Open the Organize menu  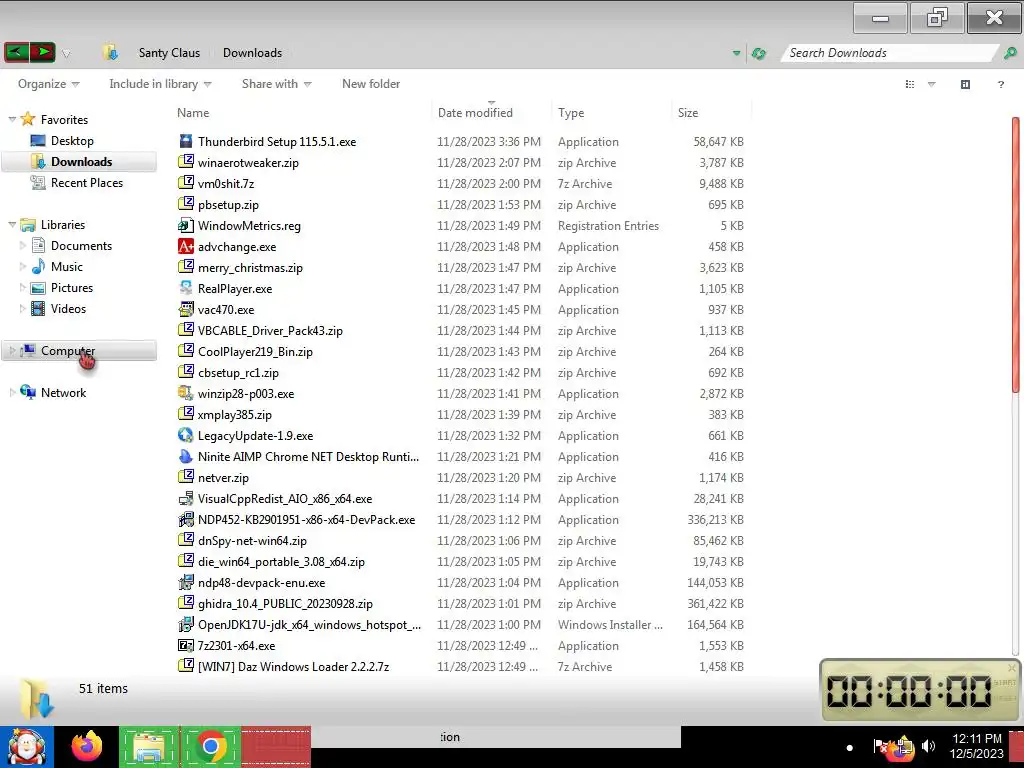[48, 84]
